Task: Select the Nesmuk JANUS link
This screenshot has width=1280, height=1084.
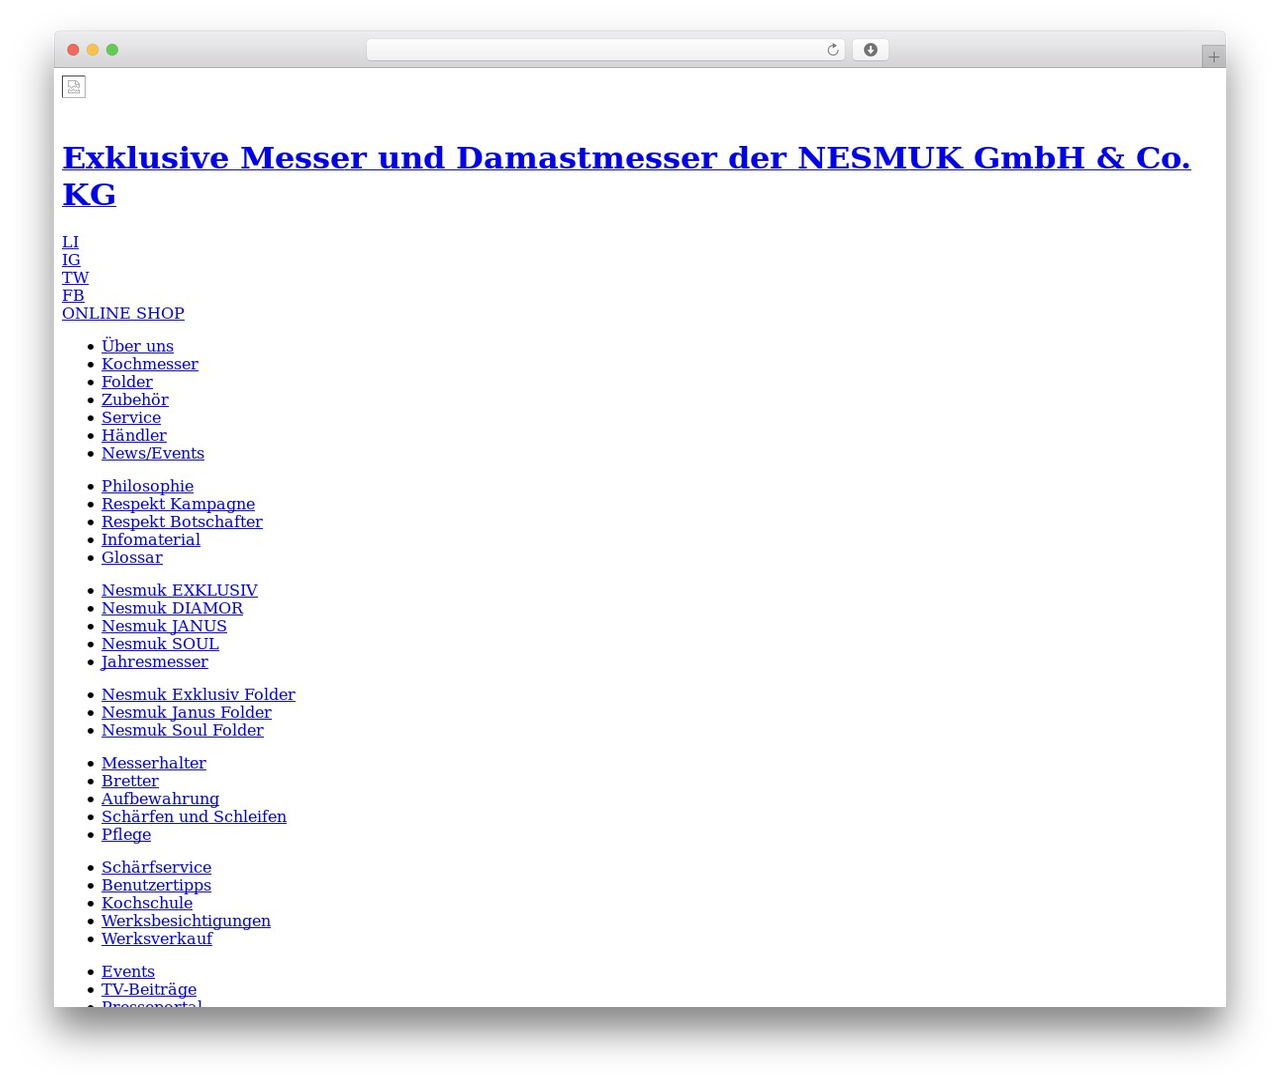Action: point(164,627)
